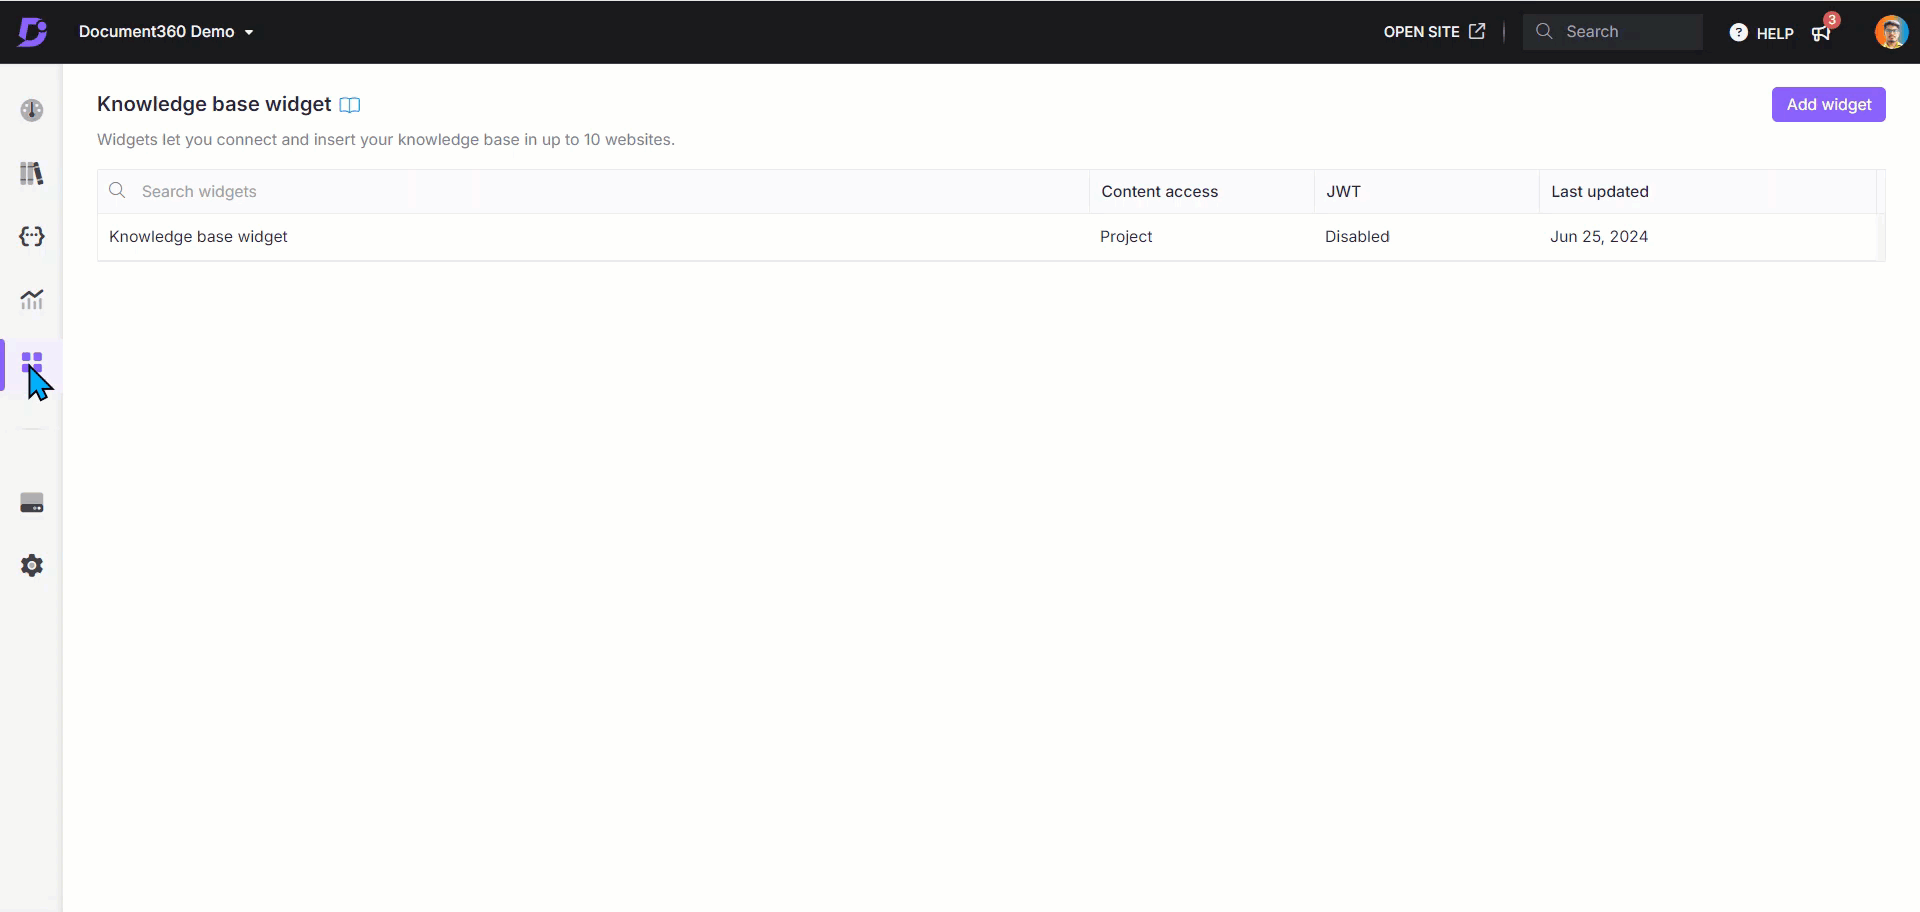The image size is (1920, 912).
Task: Open the announcements megaphone icon
Action: click(x=1822, y=33)
